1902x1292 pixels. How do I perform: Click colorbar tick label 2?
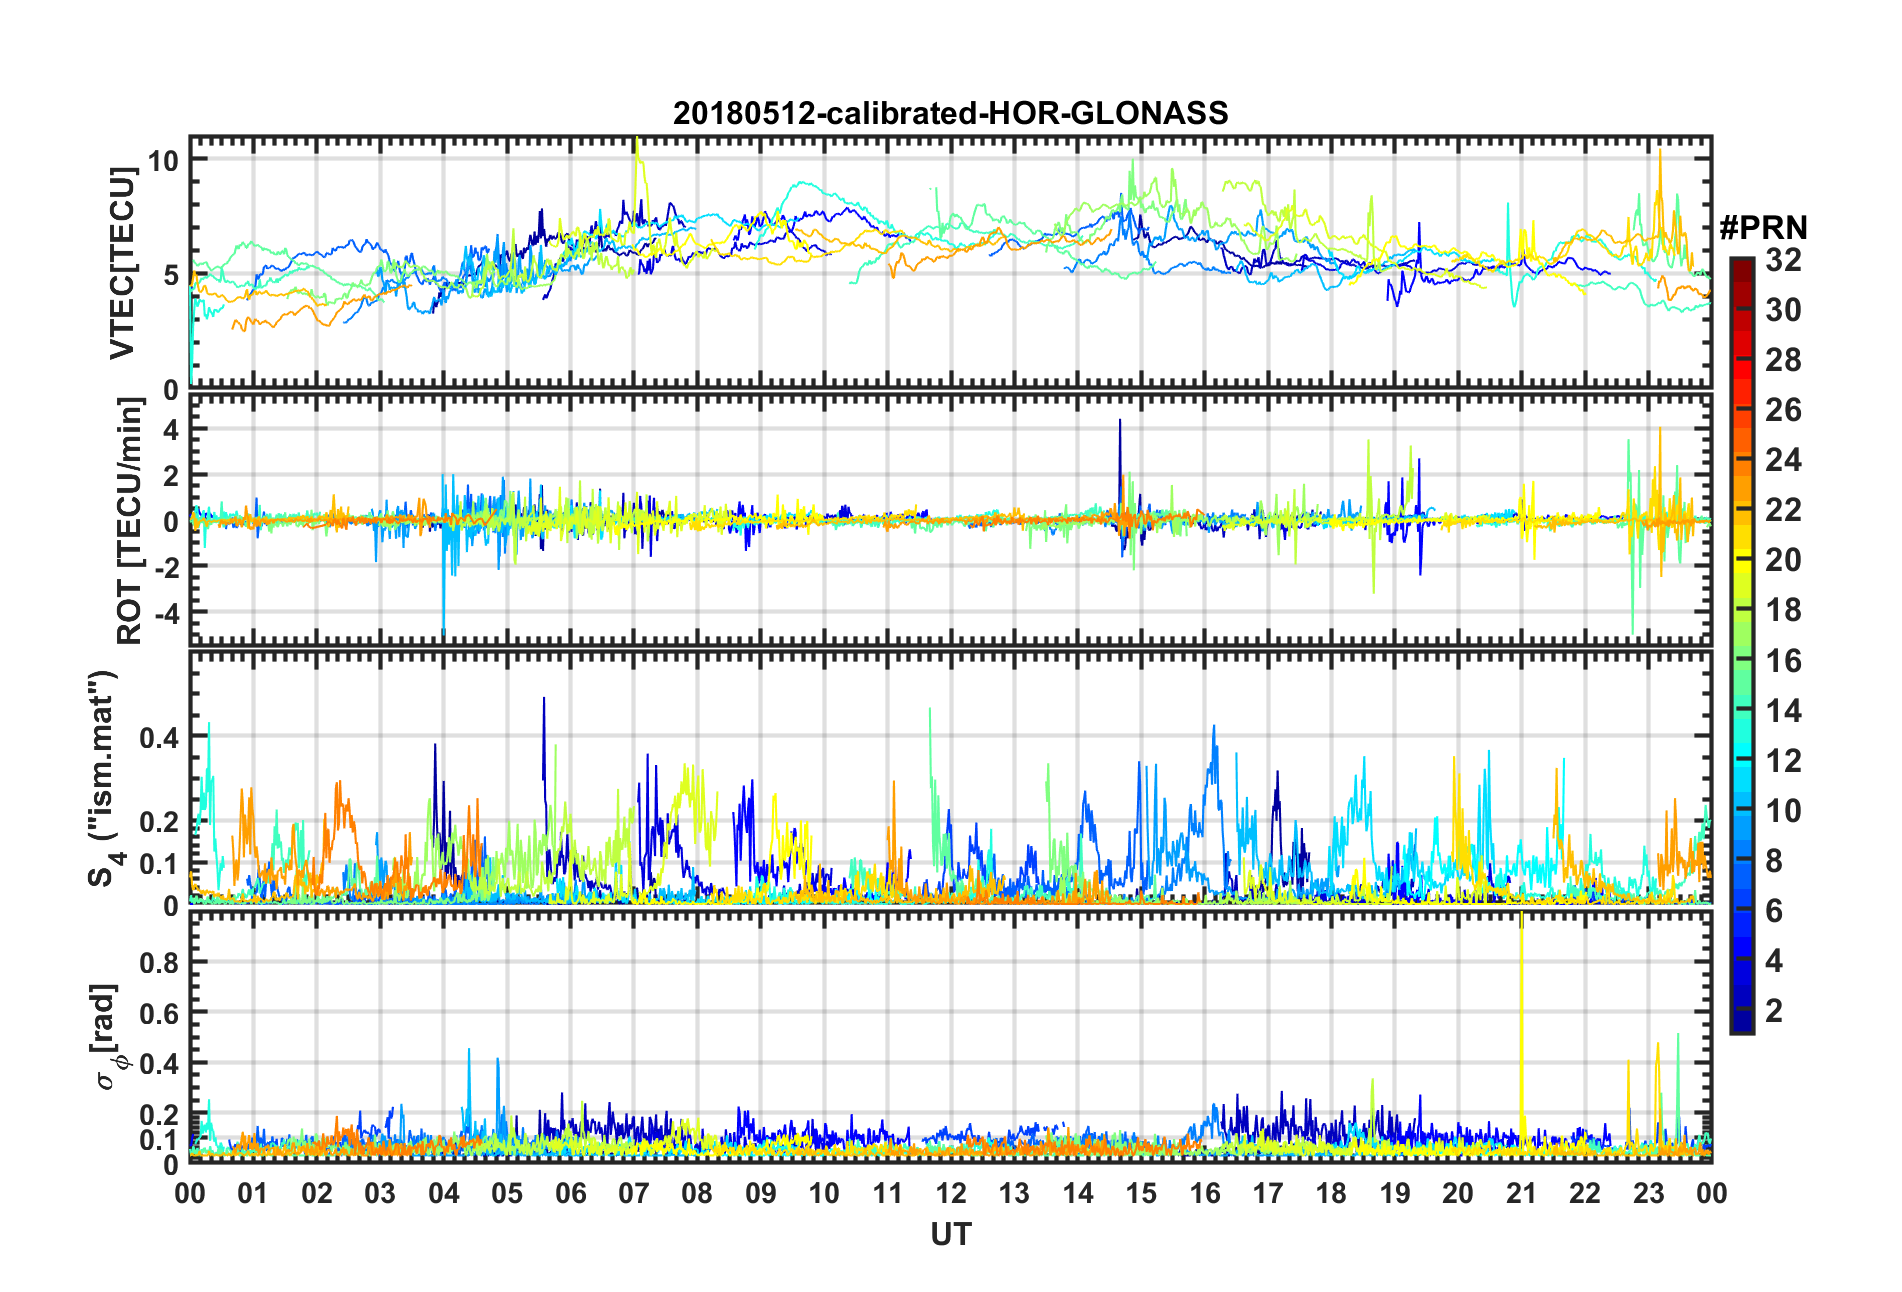point(1774,1011)
